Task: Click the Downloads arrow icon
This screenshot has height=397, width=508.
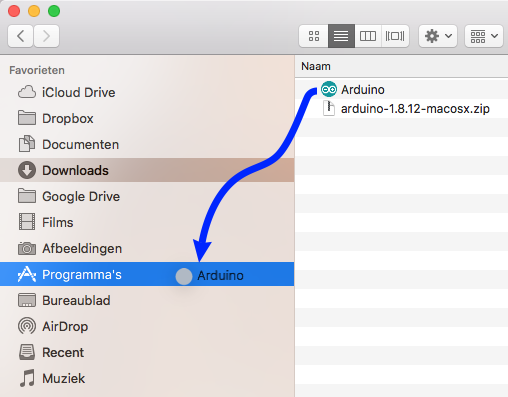Action: coord(27,170)
